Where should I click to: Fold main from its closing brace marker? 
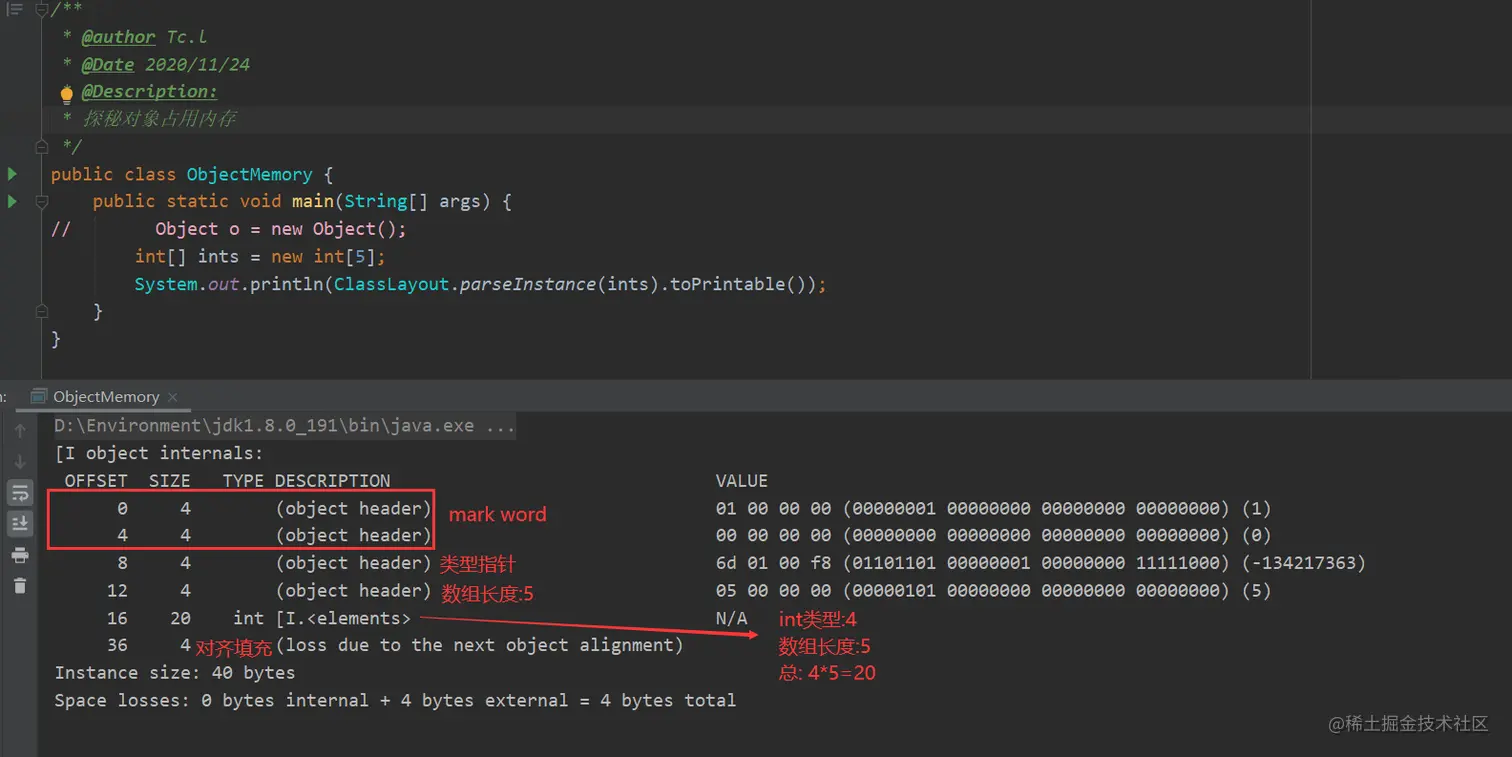42,311
